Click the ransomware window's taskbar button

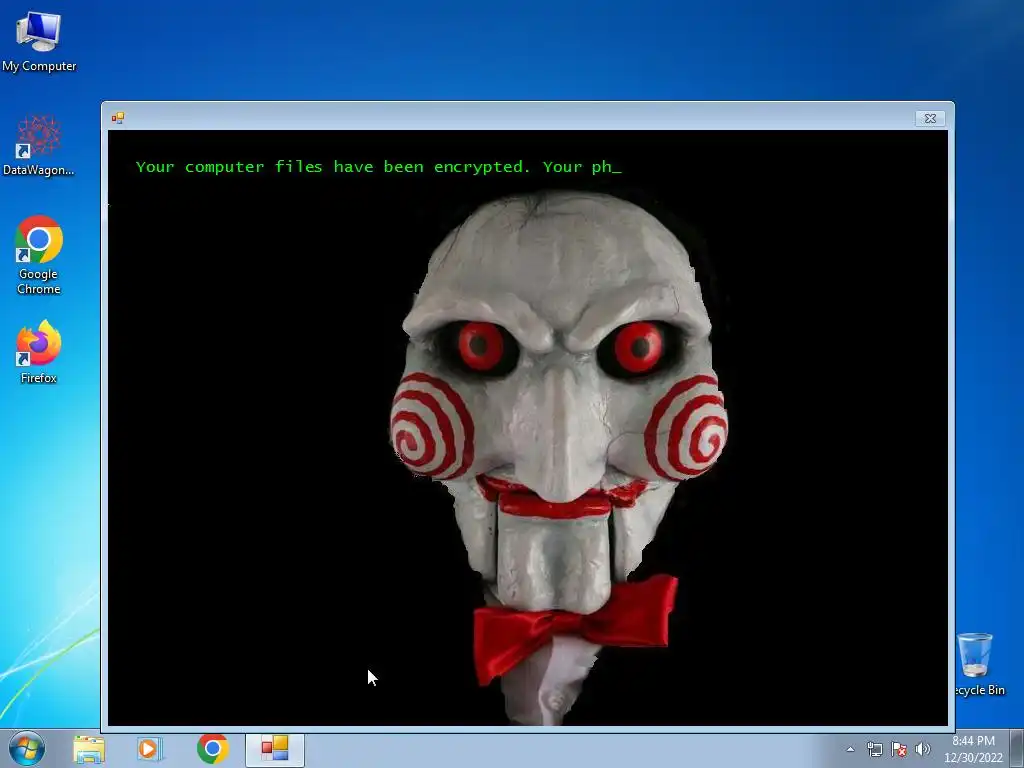(x=275, y=749)
